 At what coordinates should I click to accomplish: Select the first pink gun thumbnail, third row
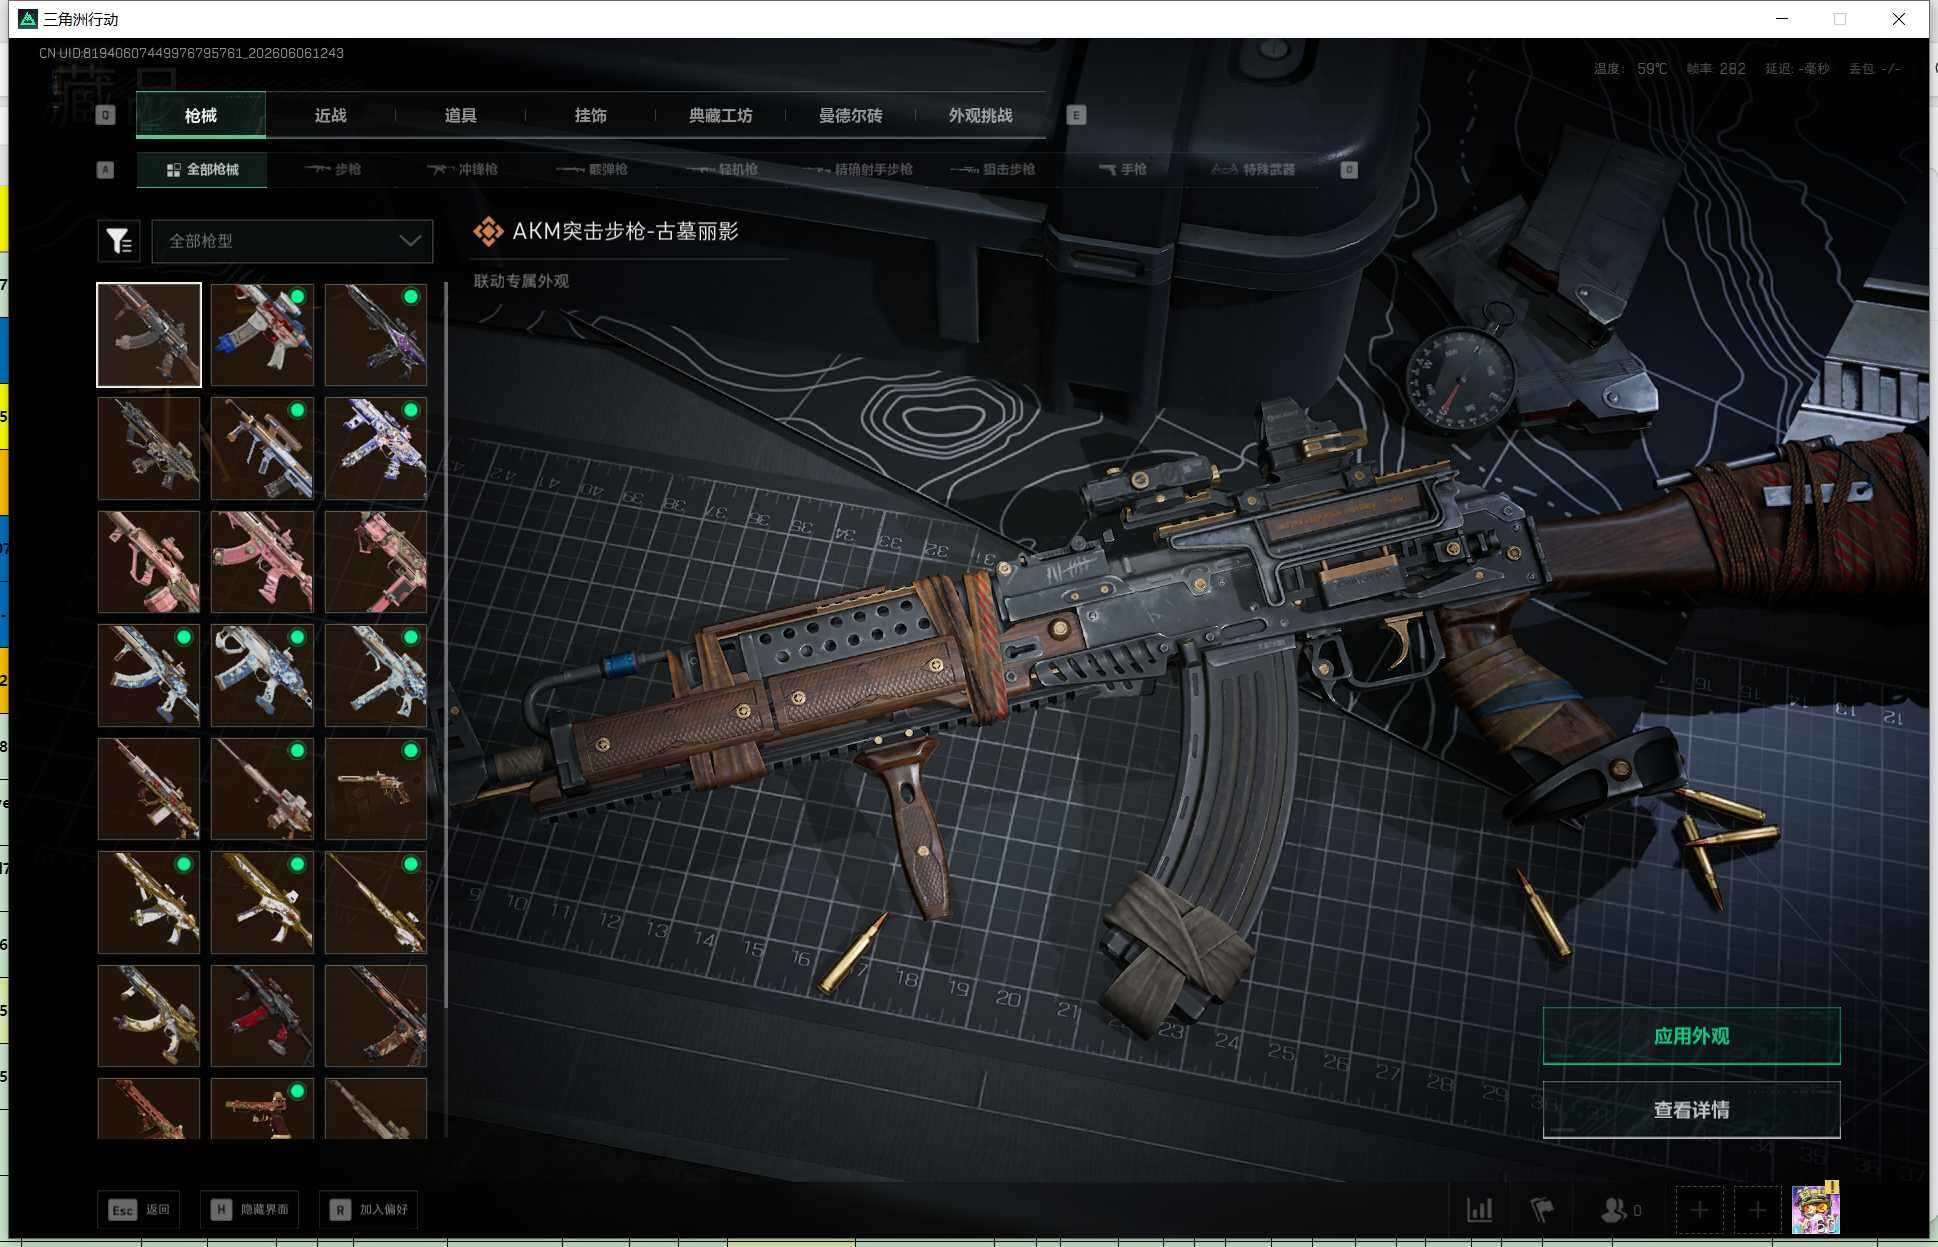coord(149,562)
